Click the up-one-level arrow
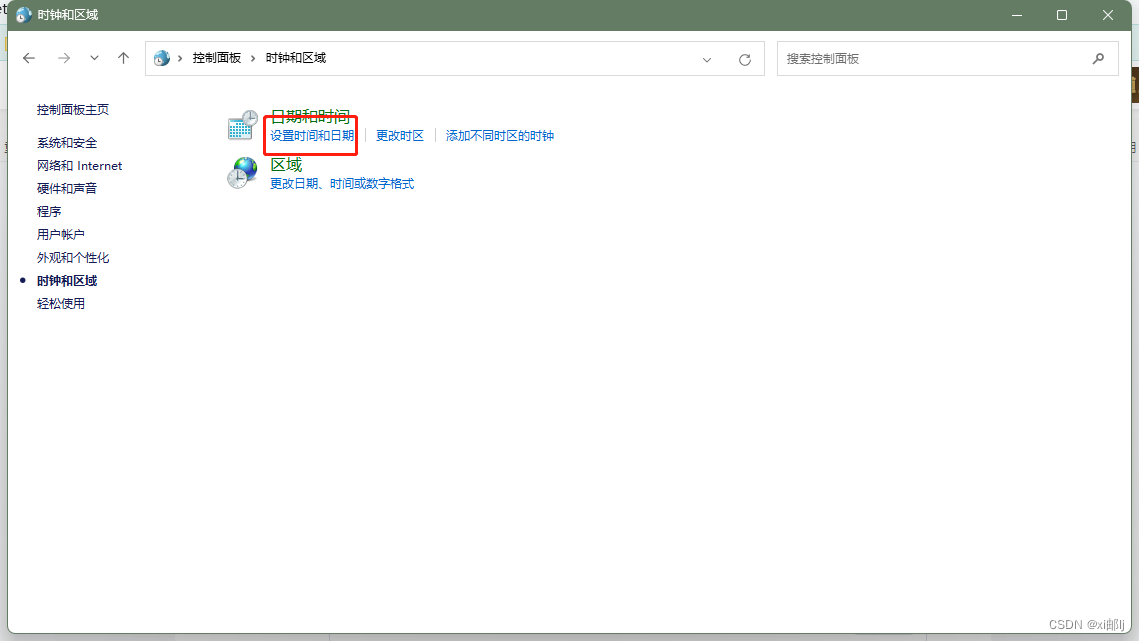Image resolution: width=1139 pixels, height=641 pixels. [x=123, y=57]
